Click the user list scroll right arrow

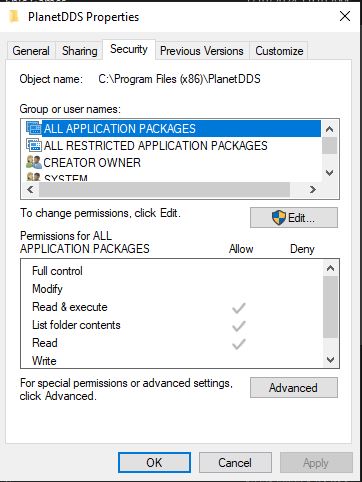pyautogui.click(x=312, y=190)
